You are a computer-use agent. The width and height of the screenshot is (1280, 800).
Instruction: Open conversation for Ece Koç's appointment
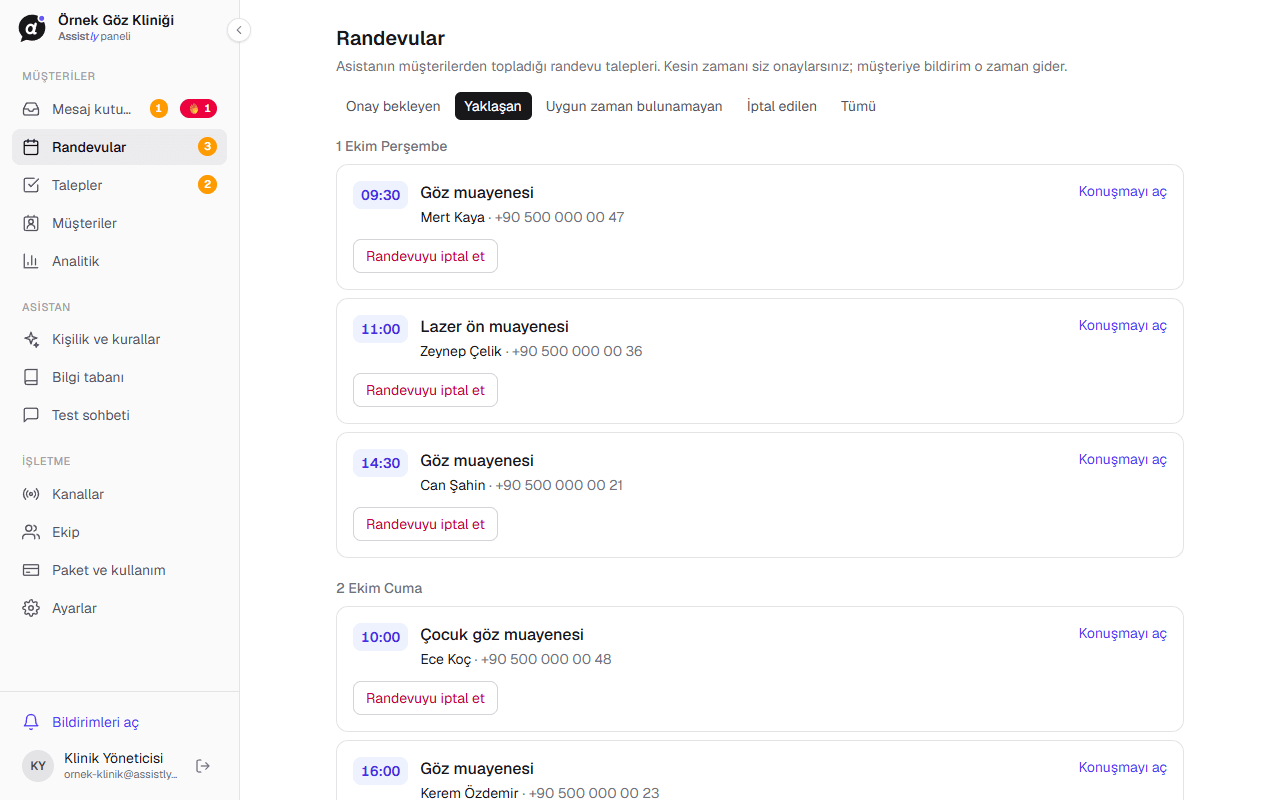pyautogui.click(x=1122, y=633)
